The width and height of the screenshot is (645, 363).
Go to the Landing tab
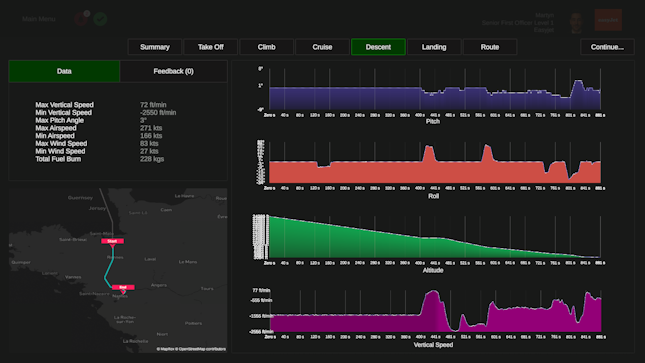(434, 47)
